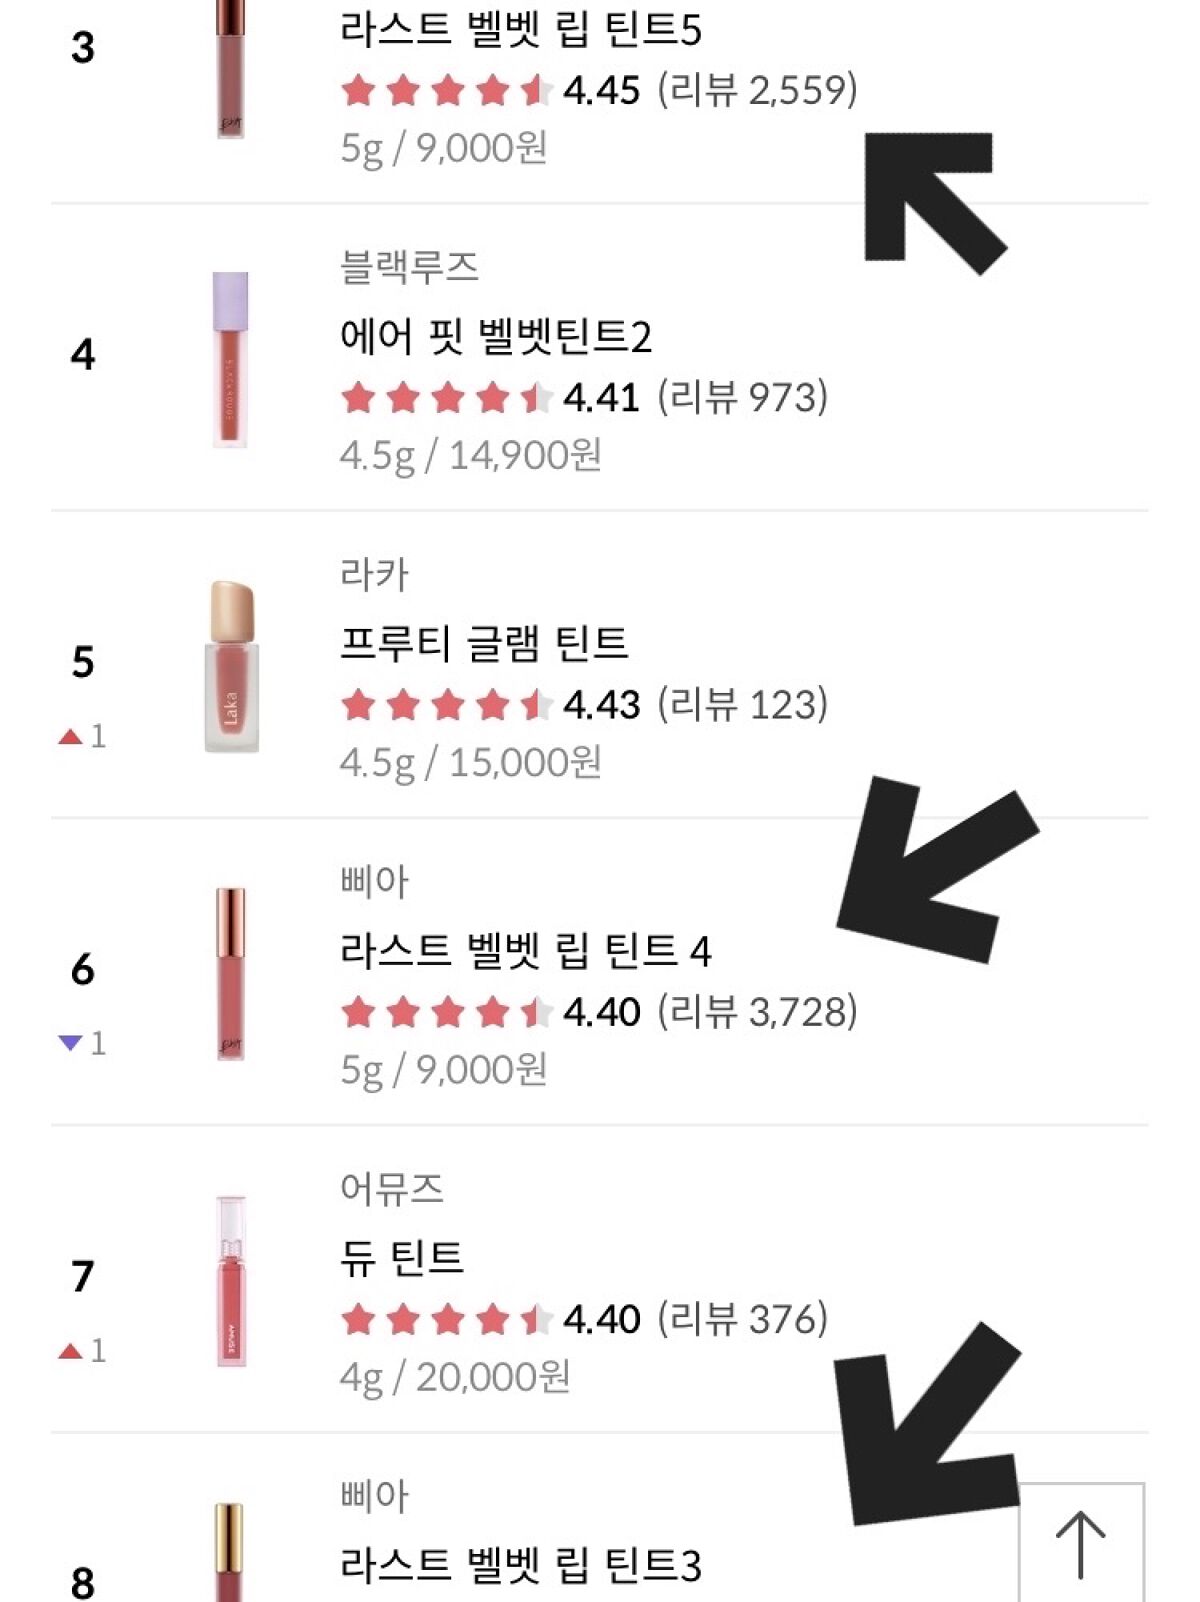Tap the 블랙루즈 brand name
This screenshot has height=1602, width=1200.
pos(409,267)
